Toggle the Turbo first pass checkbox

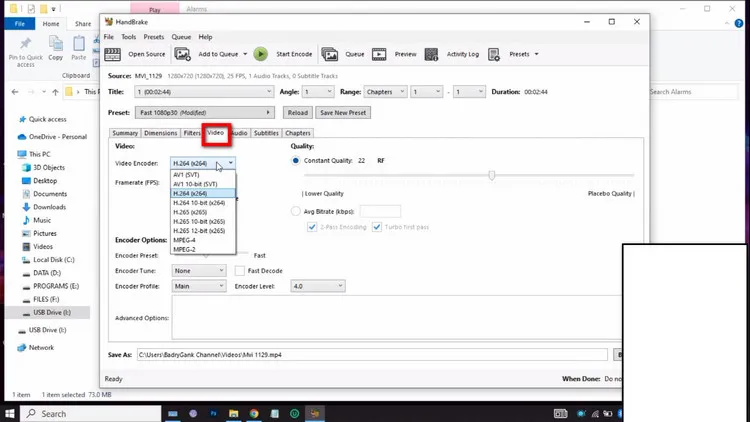(377, 227)
